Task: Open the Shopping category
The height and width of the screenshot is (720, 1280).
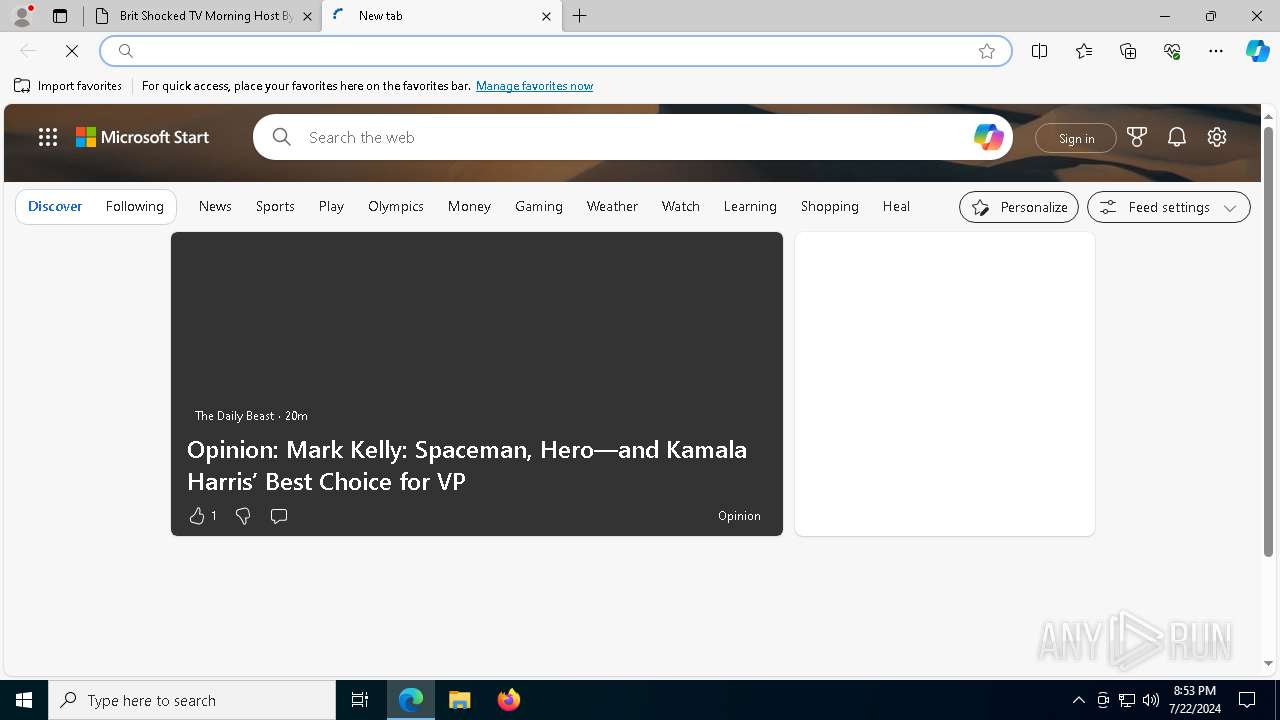Action: [x=830, y=206]
